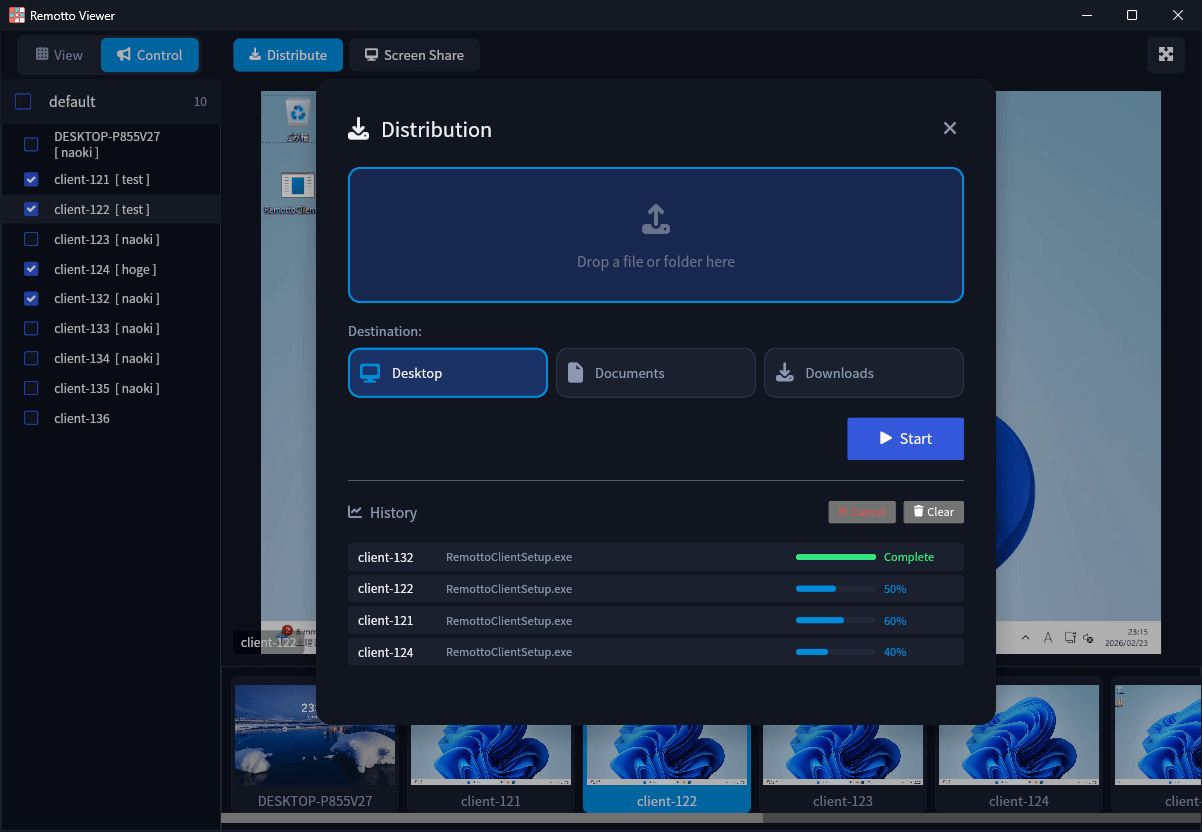Toggle the default group checkbox
Viewport: 1202px width, 832px height.
[23, 102]
